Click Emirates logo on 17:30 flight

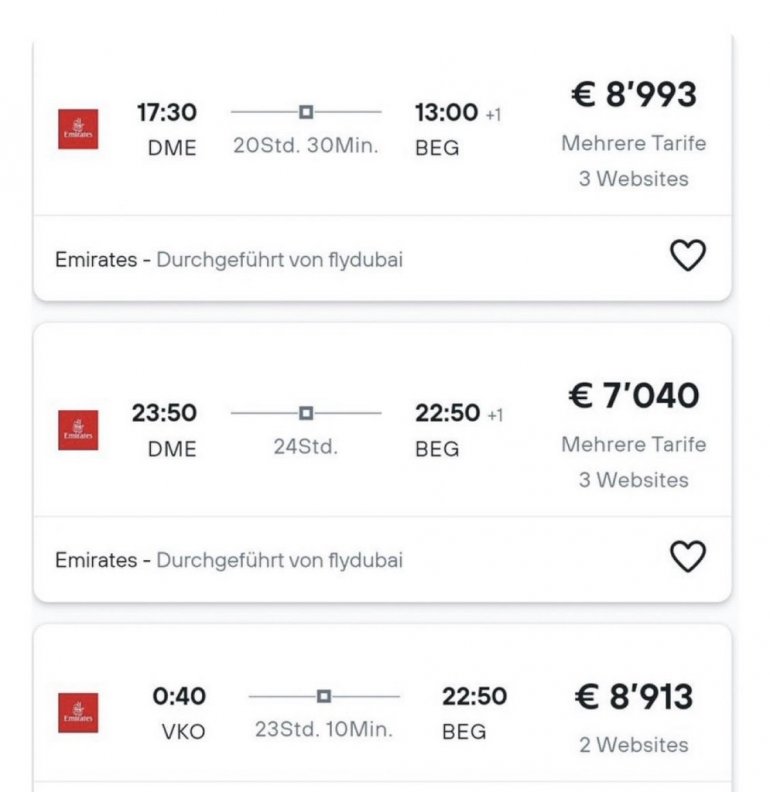pos(78,129)
